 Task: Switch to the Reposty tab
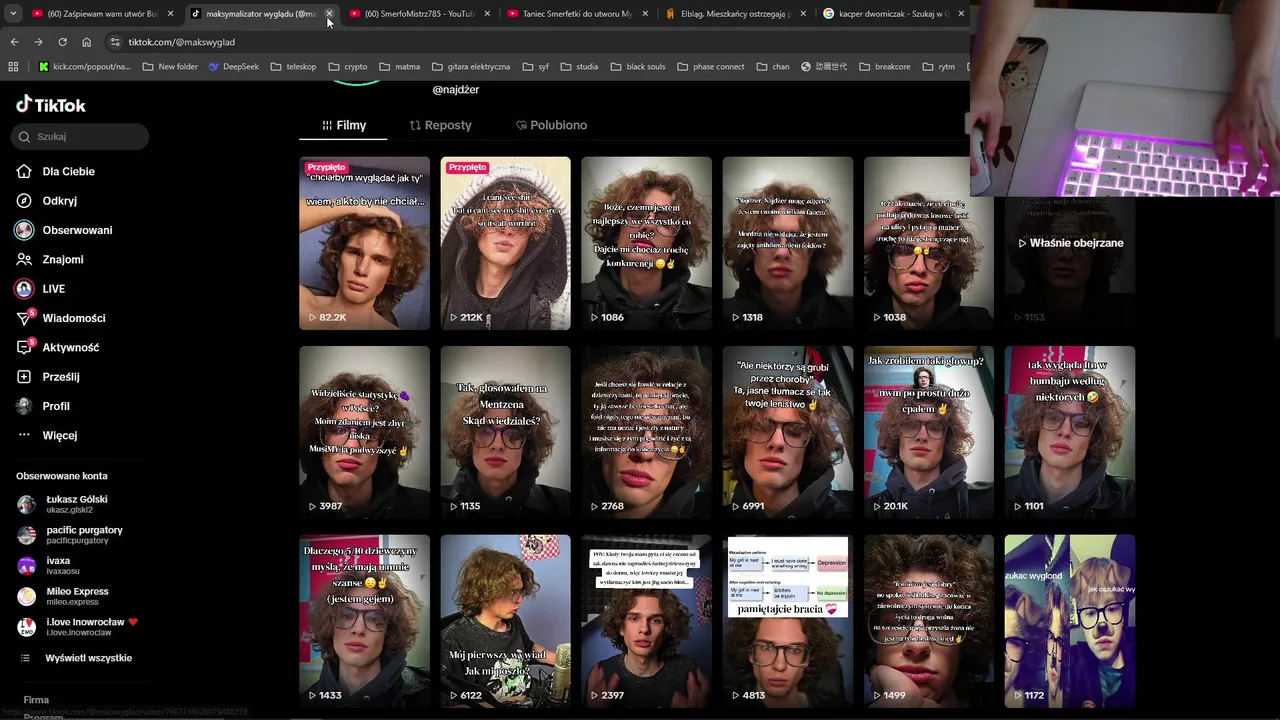440,125
